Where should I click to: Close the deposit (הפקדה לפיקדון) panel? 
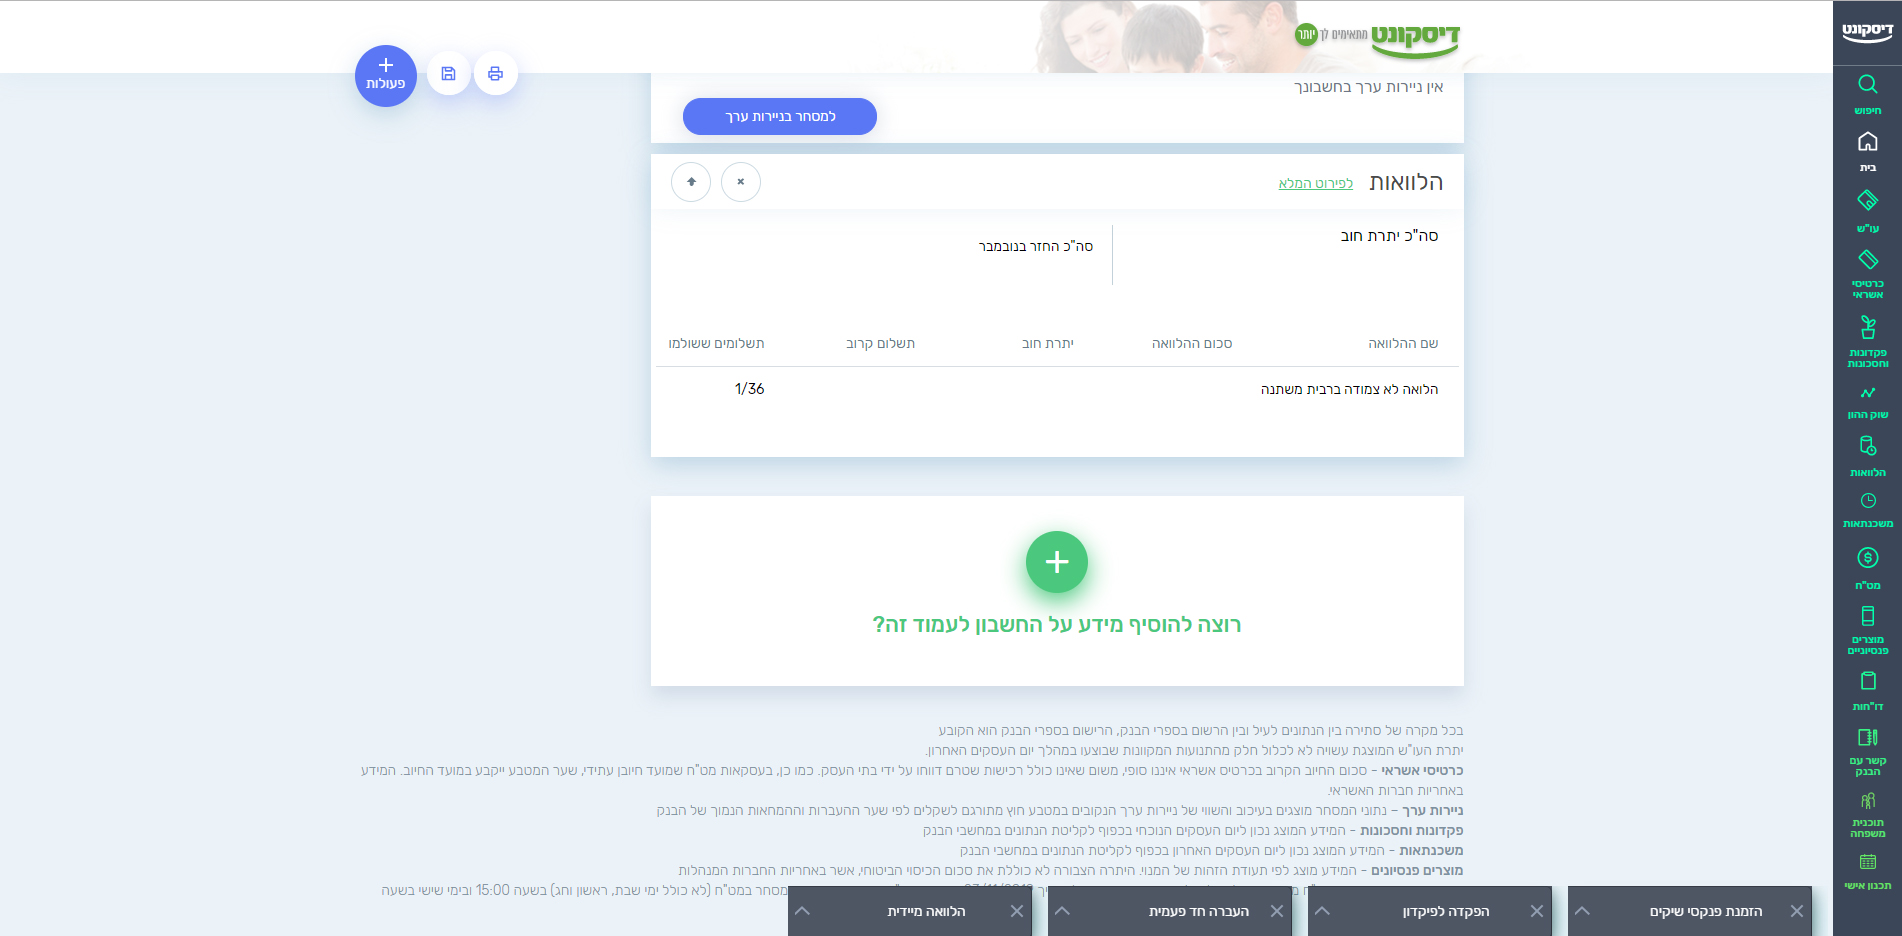[1537, 911]
